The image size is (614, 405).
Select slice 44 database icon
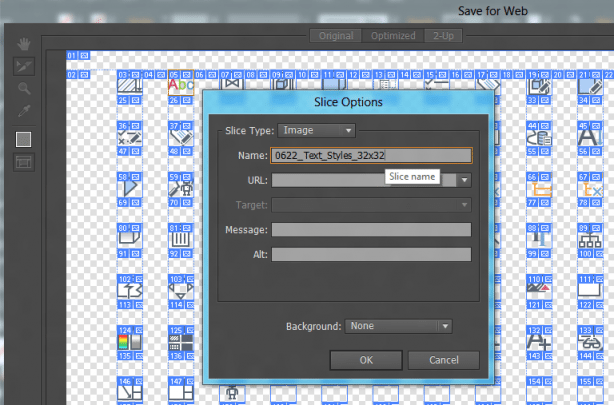[539, 138]
